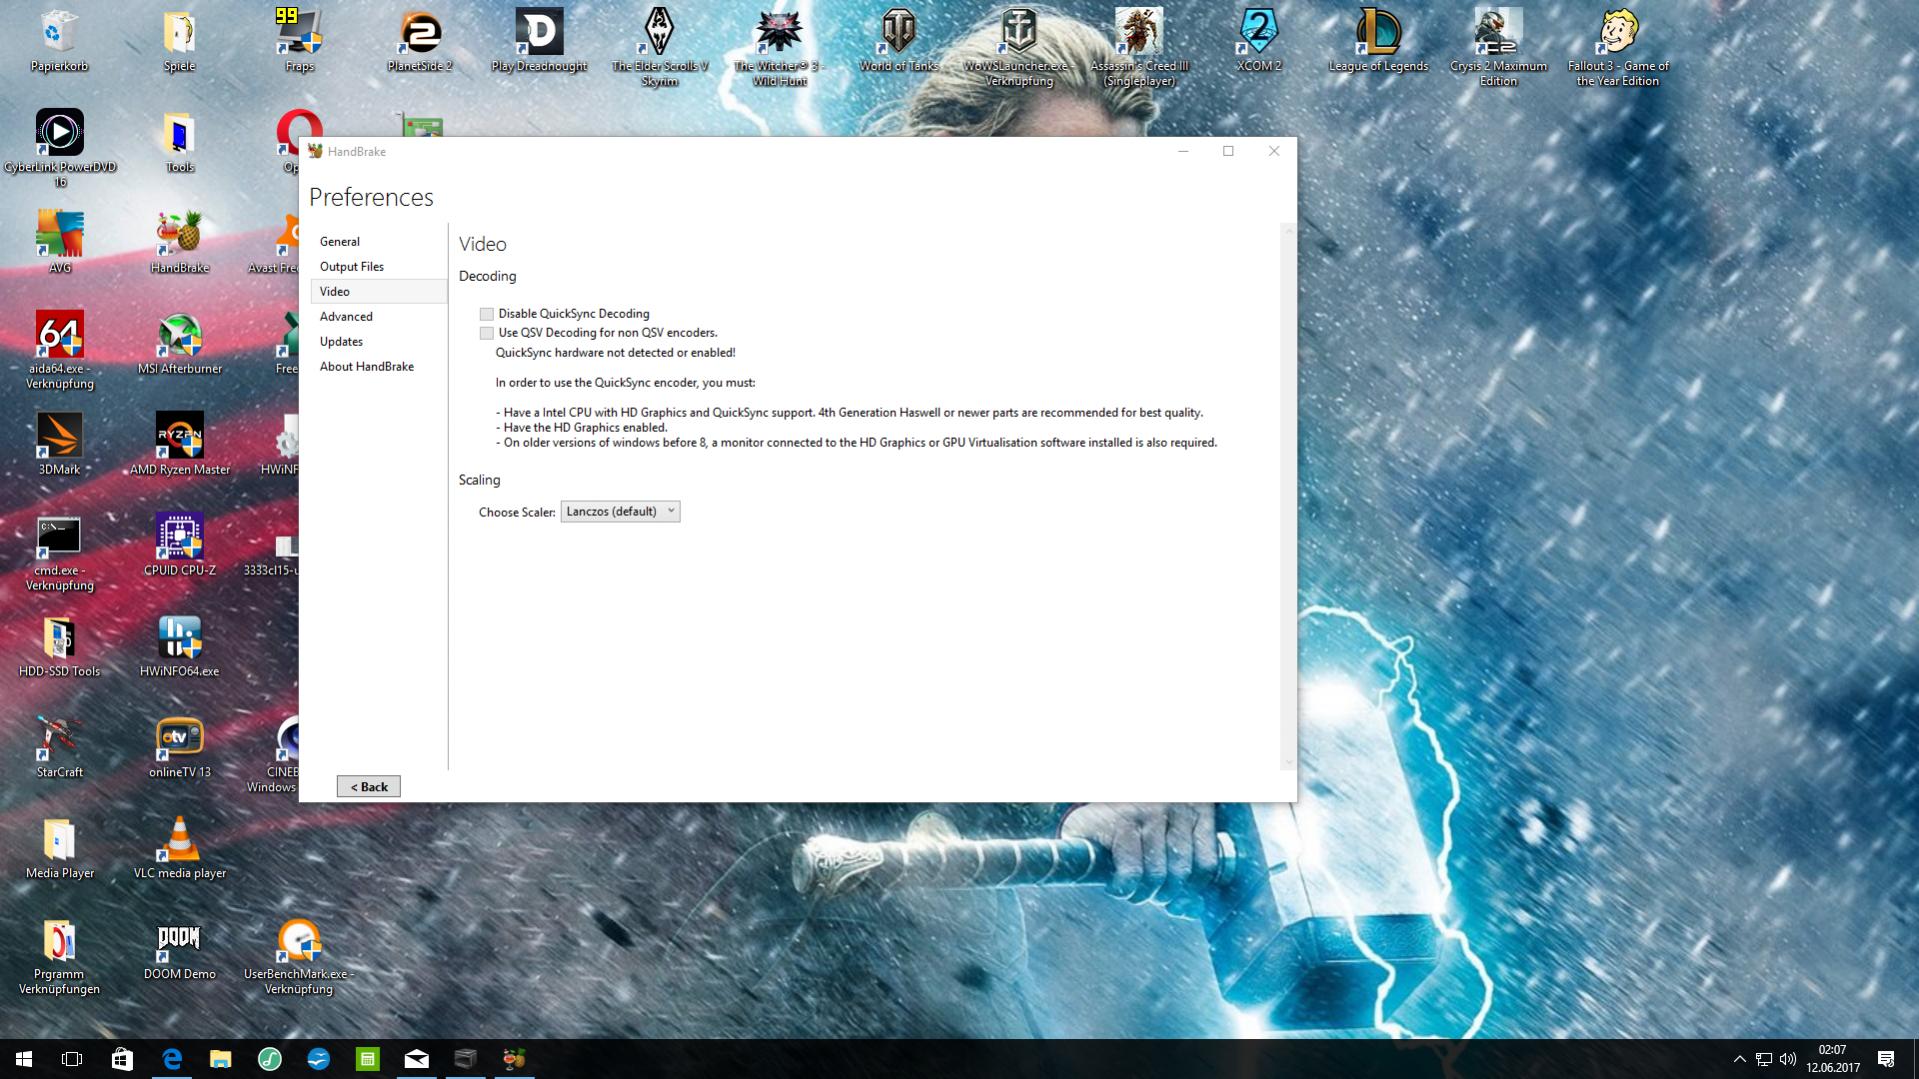Open Microsoft Edge from the taskbar
The height and width of the screenshot is (1079, 1919).
tap(172, 1059)
